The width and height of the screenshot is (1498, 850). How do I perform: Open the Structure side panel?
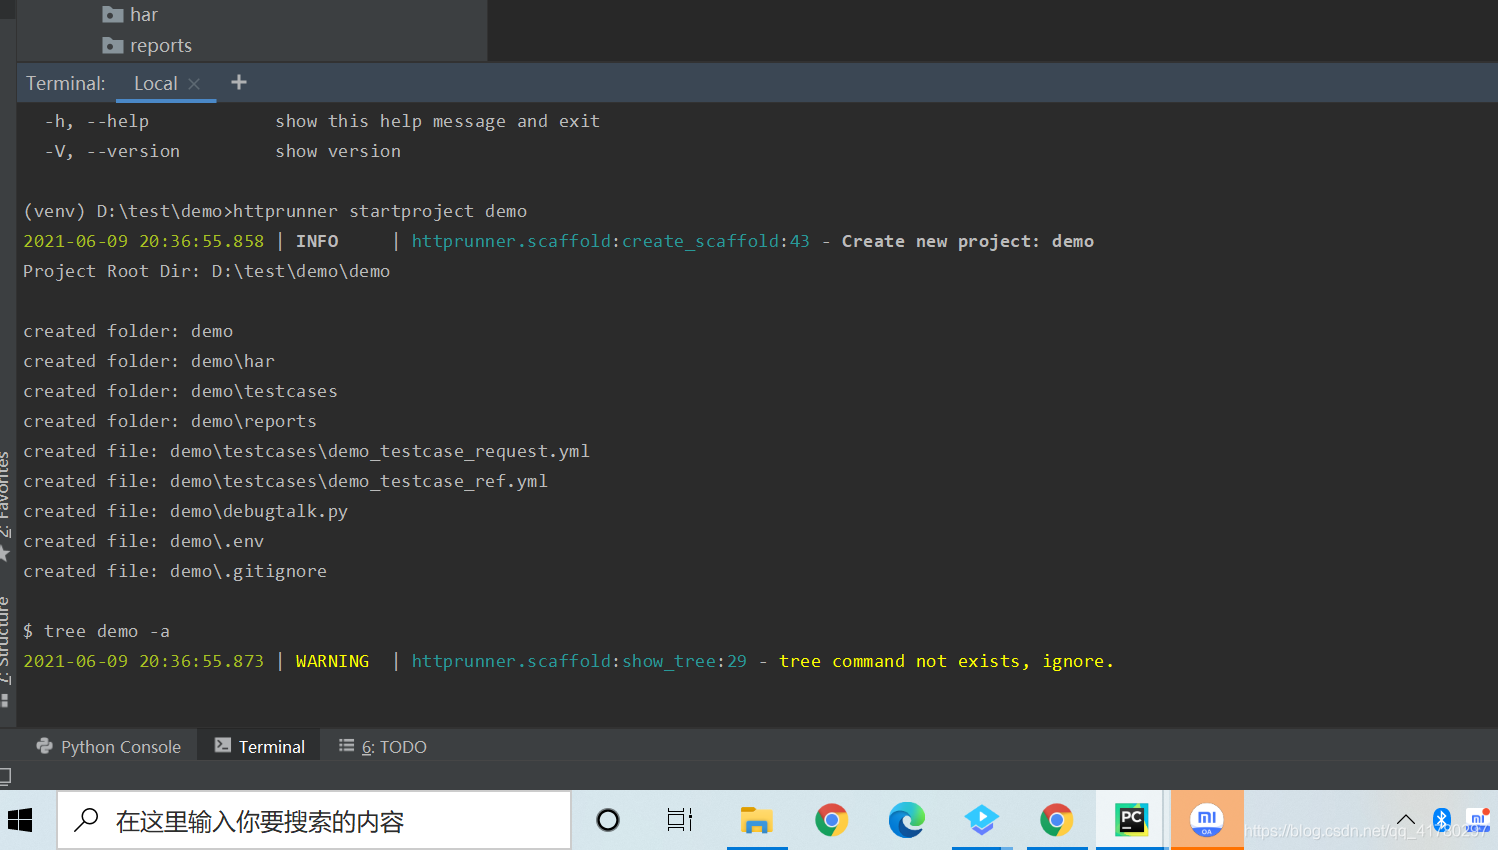coord(4,650)
